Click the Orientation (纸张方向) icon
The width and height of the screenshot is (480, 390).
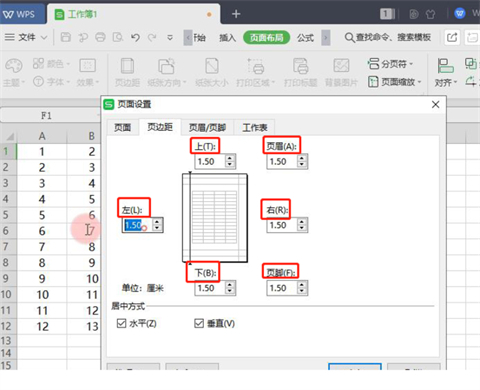pyautogui.click(x=166, y=66)
